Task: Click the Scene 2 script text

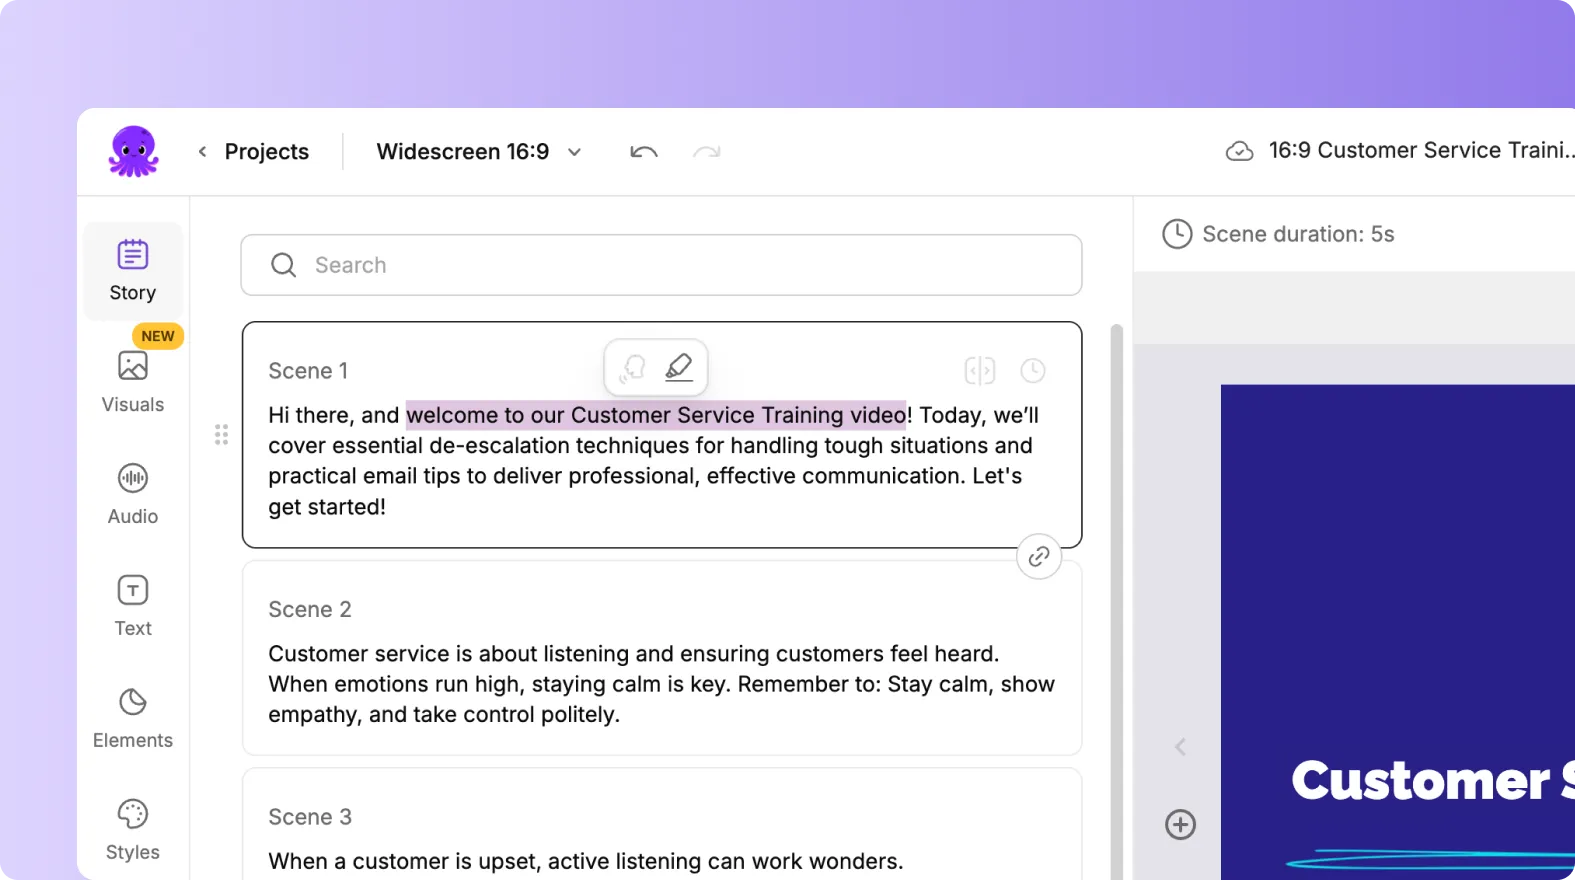Action: click(x=661, y=684)
